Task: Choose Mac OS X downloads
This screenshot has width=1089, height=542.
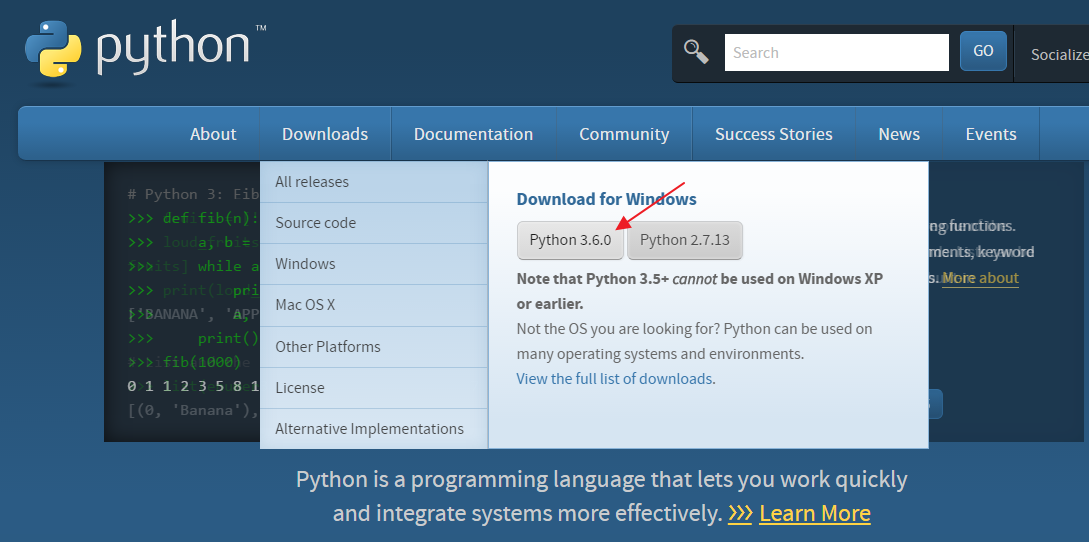Action: click(x=305, y=305)
